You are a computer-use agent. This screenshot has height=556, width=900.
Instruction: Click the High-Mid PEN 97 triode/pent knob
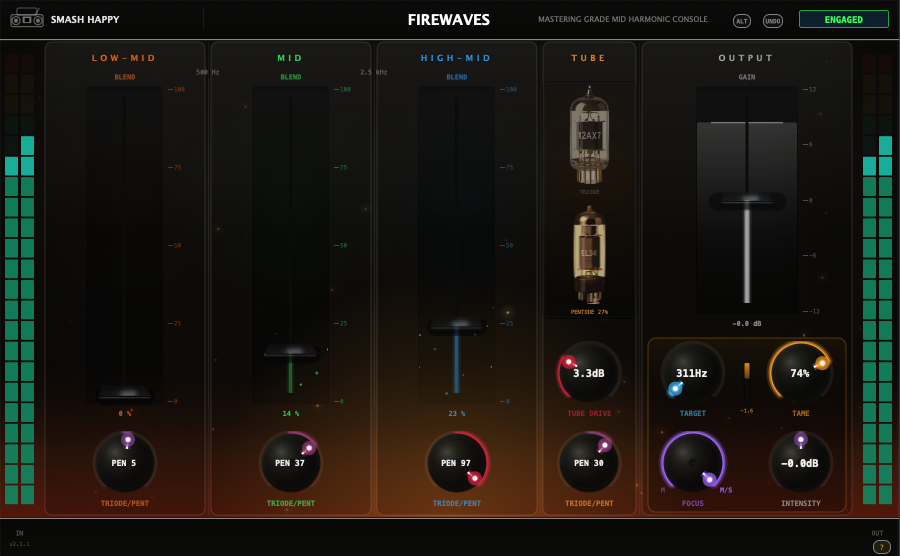point(456,462)
